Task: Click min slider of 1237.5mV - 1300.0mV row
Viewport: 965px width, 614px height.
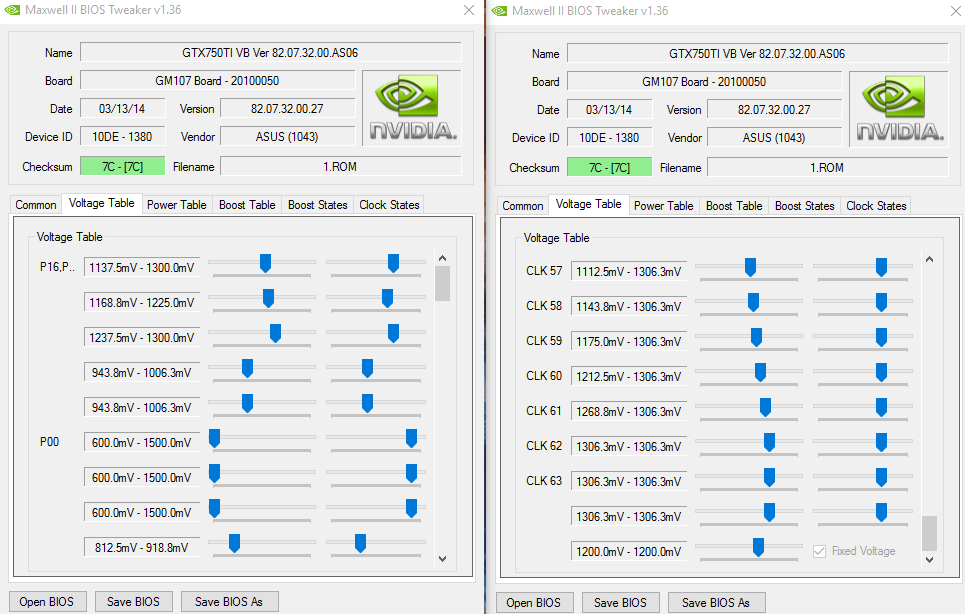Action: click(275, 333)
